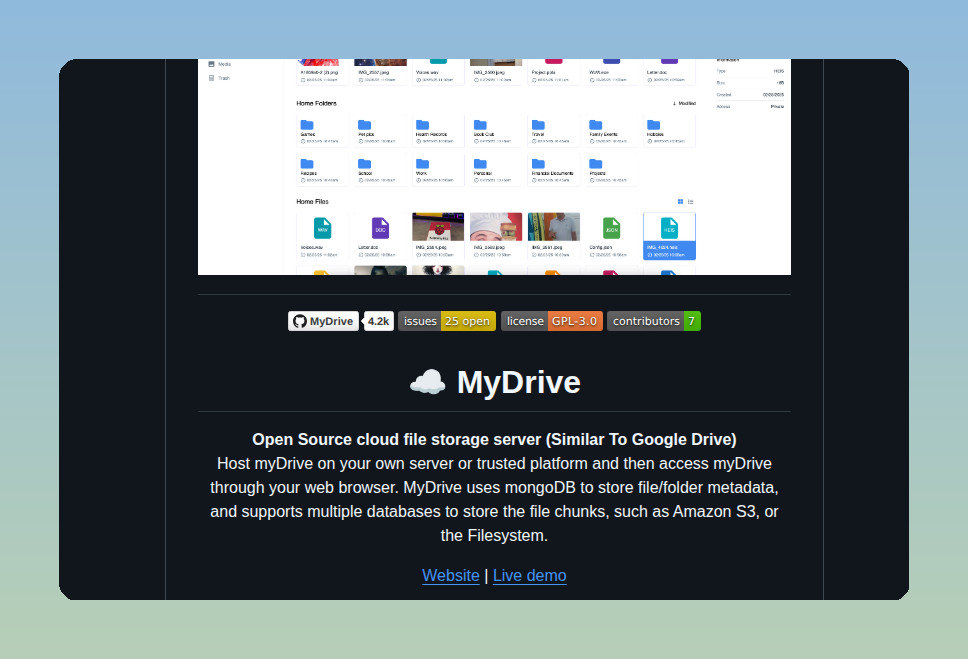Click the Trash sidebar icon

tap(211, 78)
